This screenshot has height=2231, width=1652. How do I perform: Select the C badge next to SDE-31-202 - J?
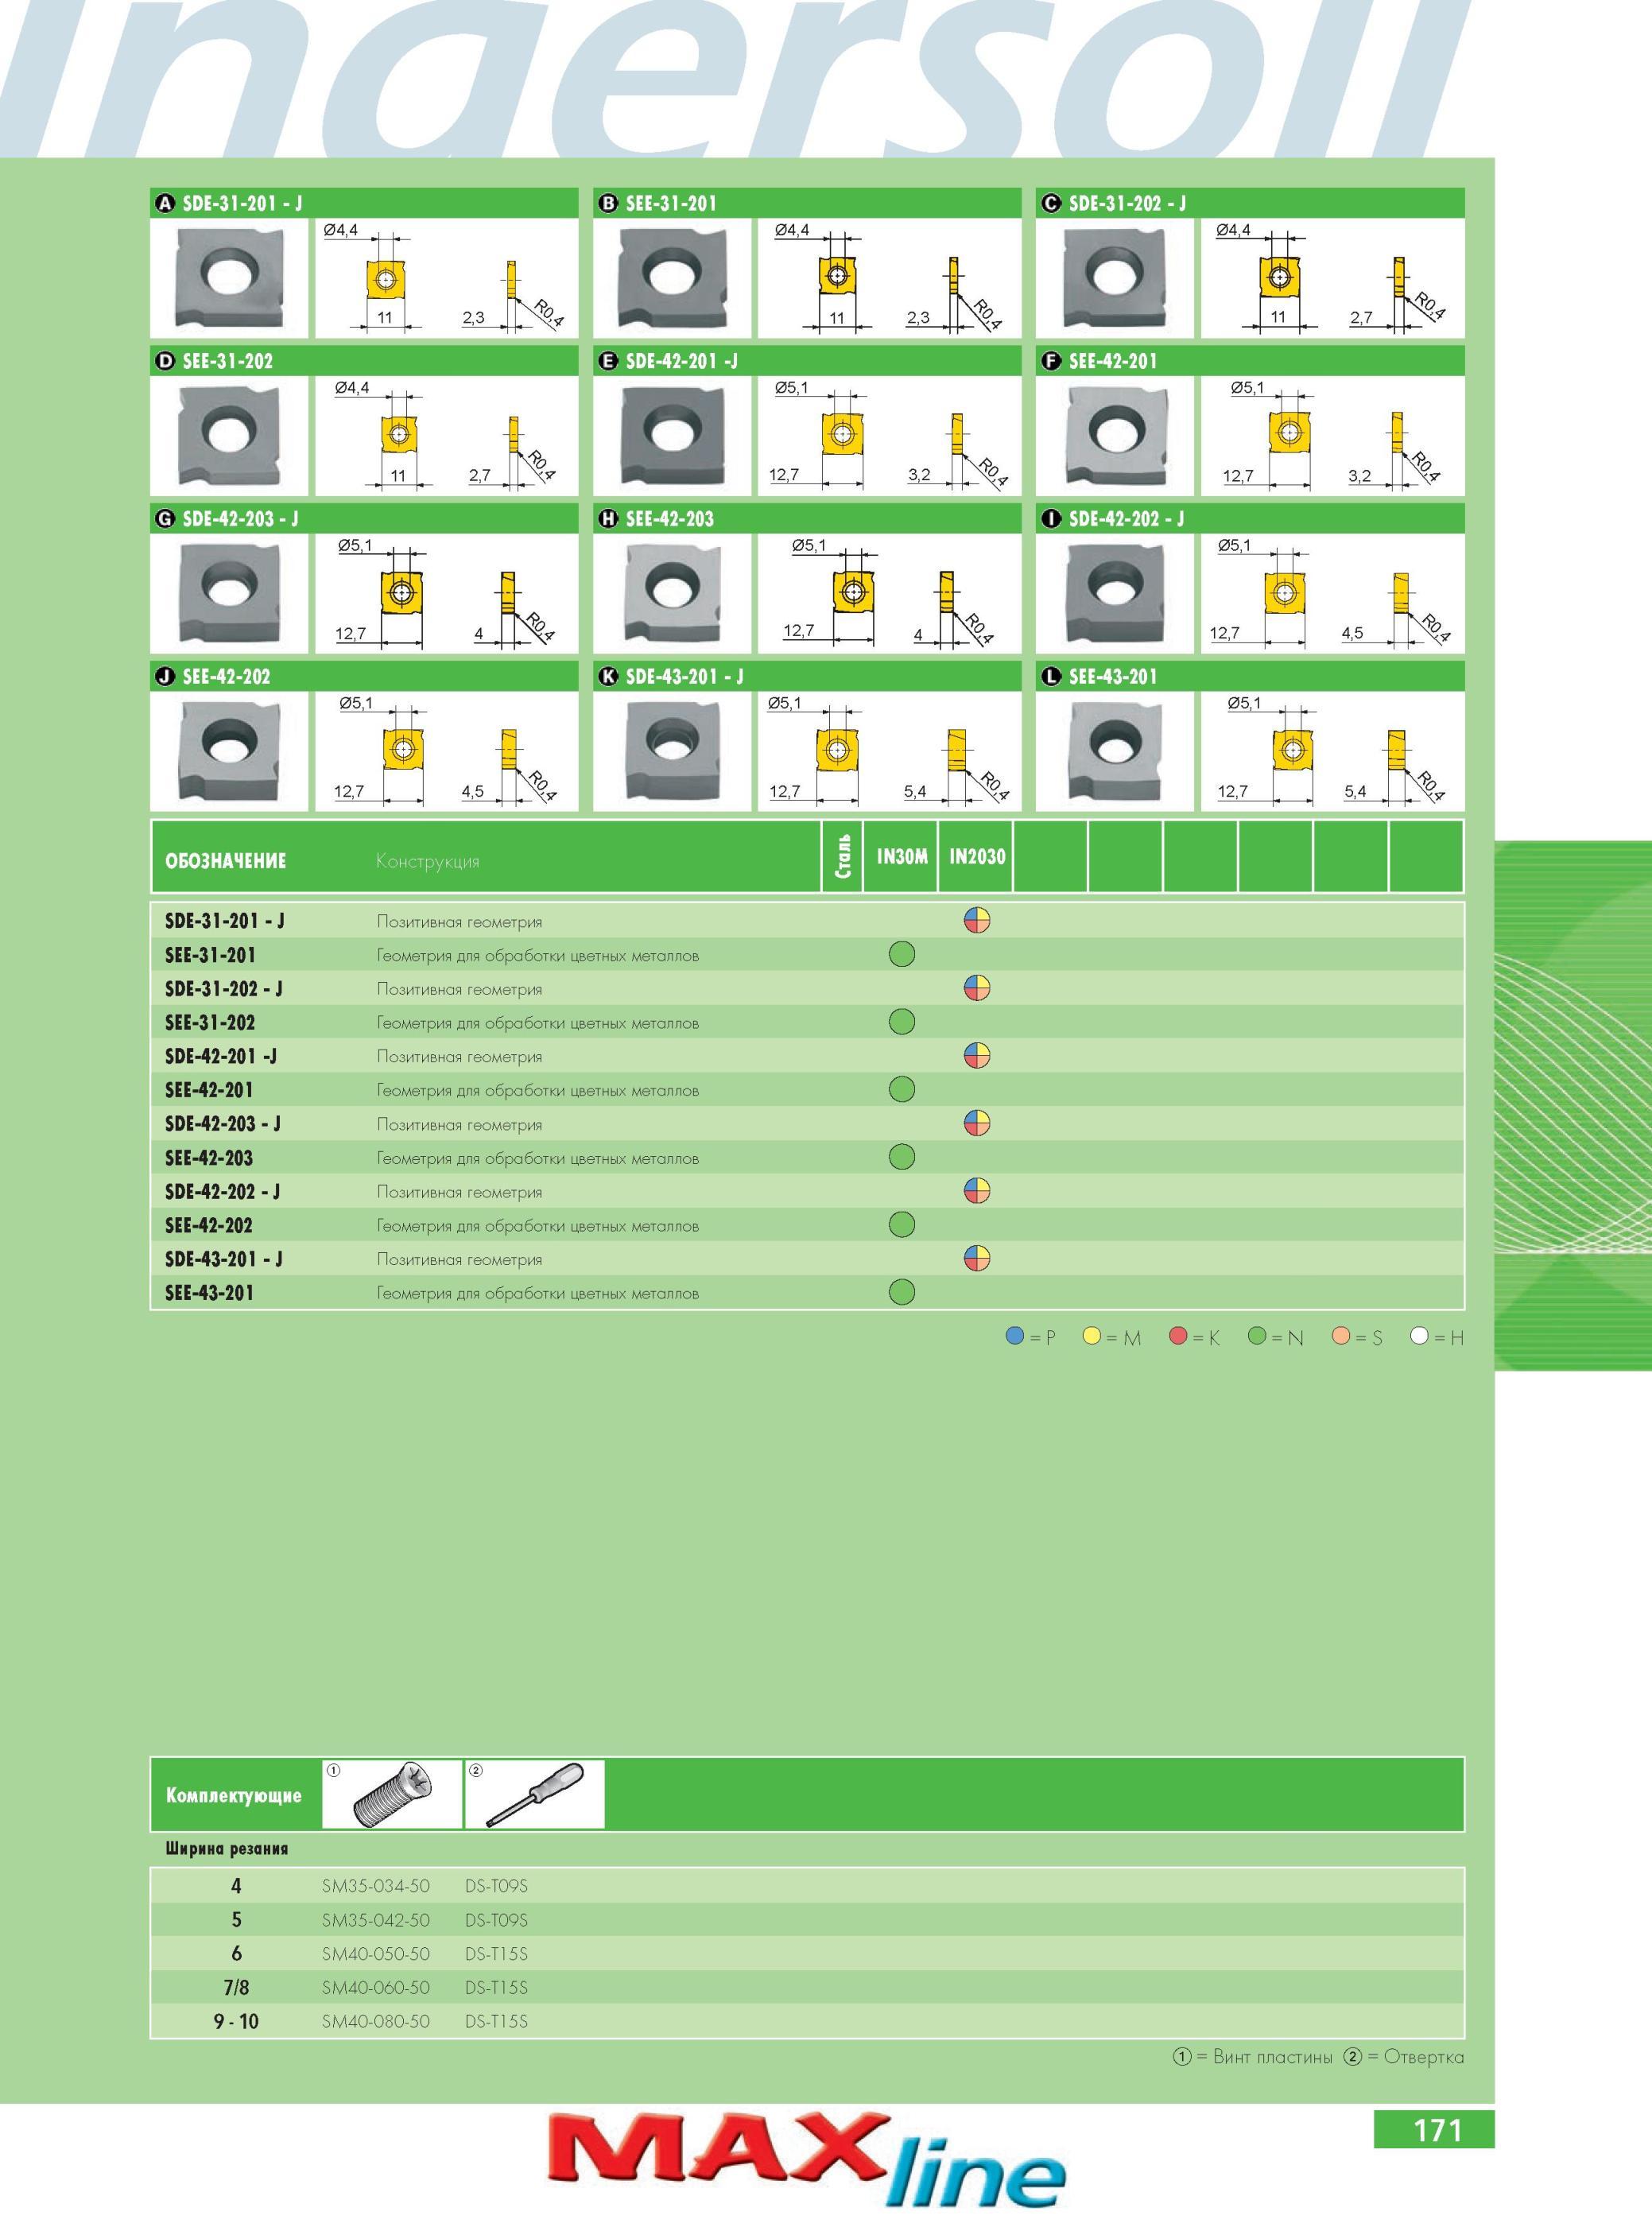[1051, 204]
